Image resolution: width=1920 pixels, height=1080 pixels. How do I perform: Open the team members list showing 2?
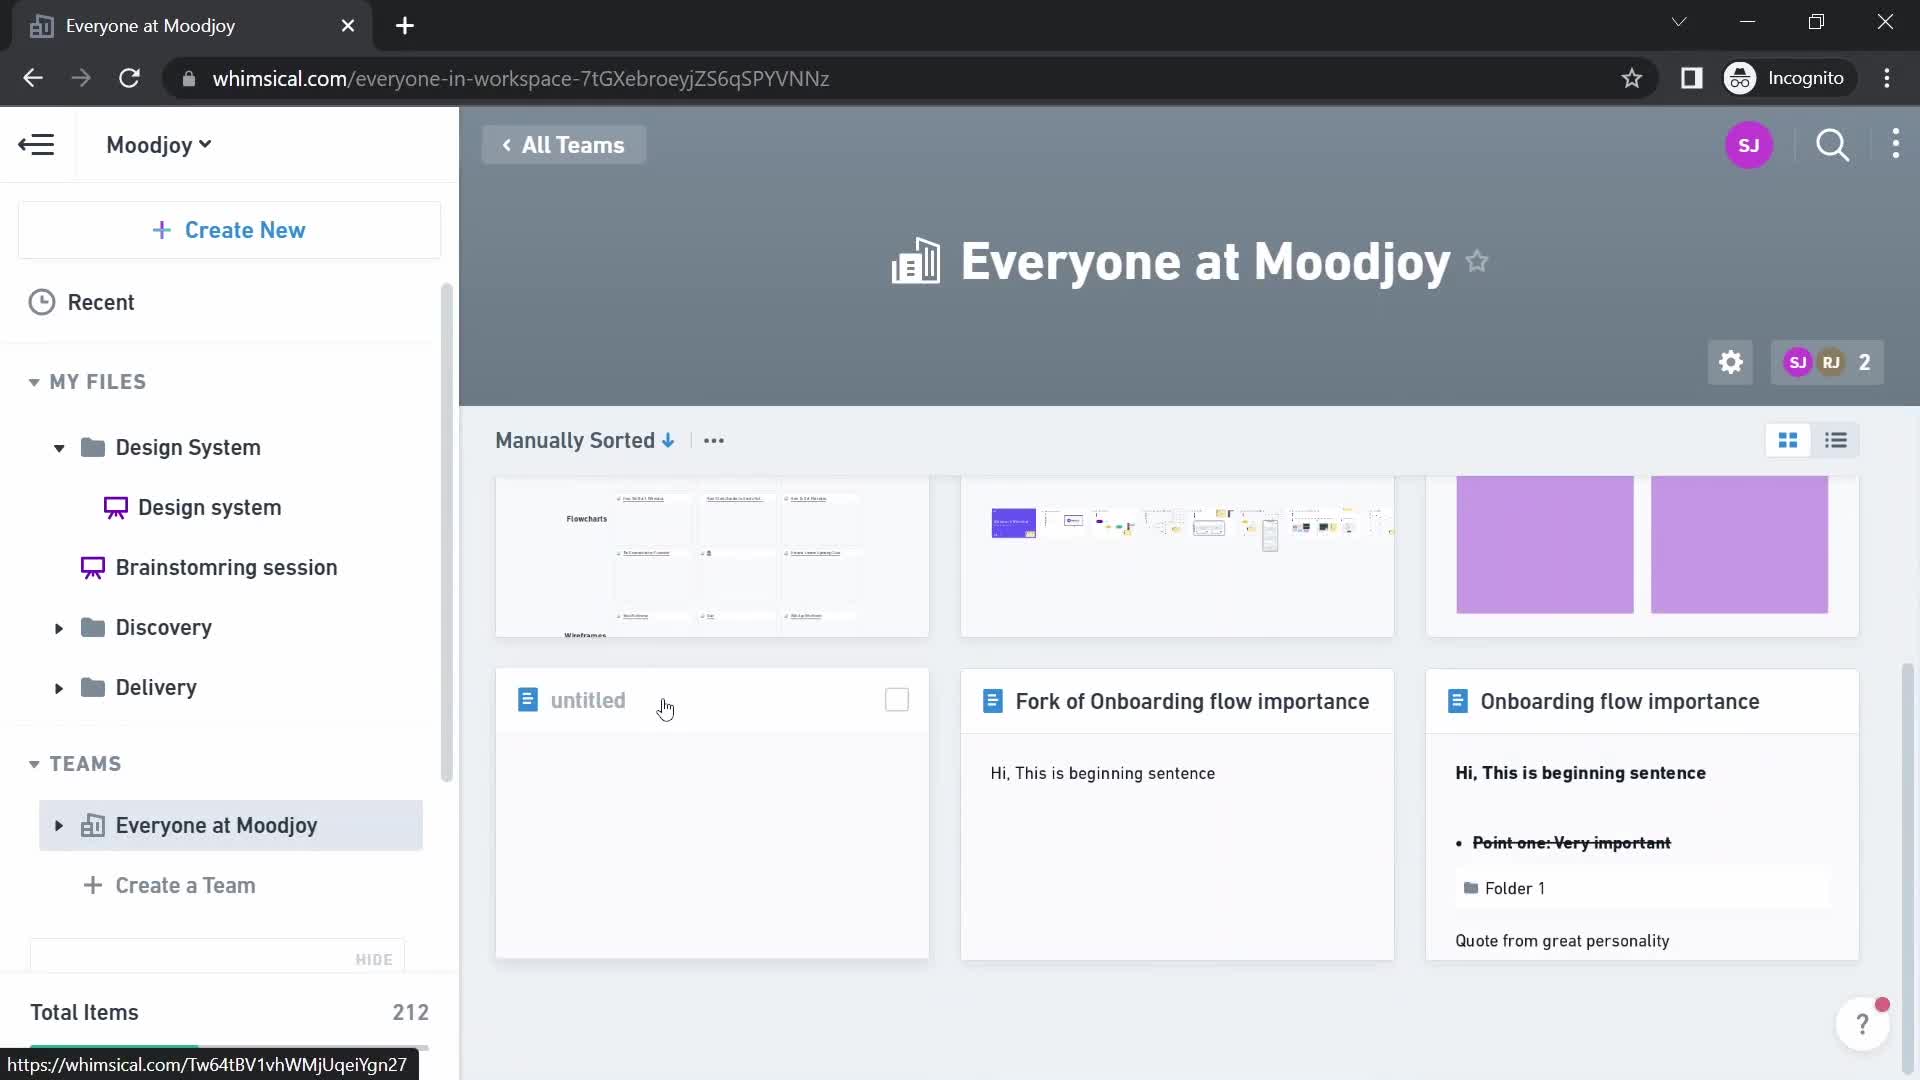point(1827,362)
